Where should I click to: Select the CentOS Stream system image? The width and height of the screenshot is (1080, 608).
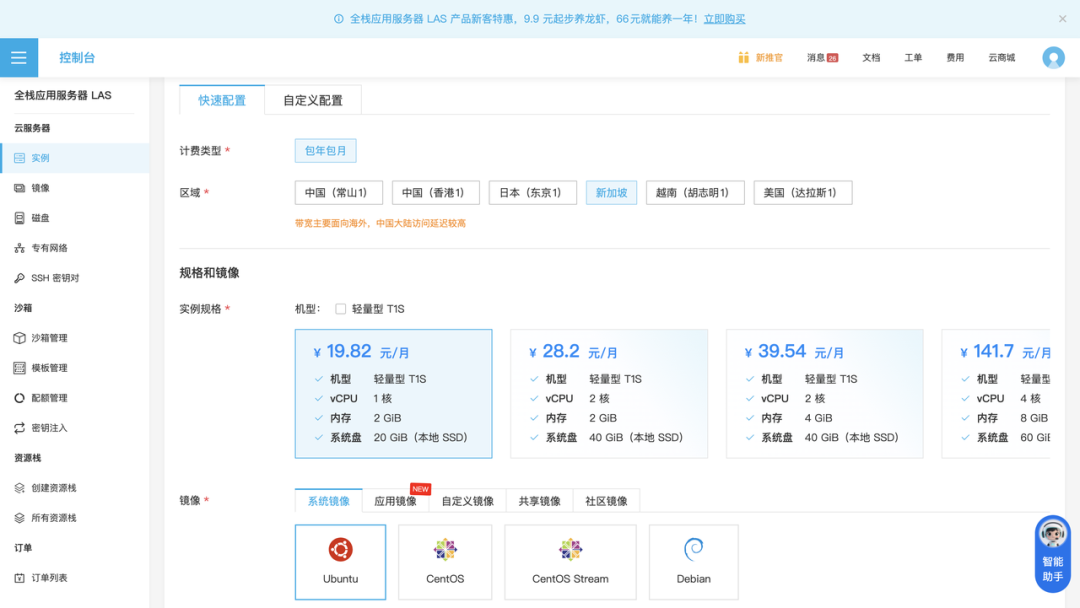coord(570,562)
